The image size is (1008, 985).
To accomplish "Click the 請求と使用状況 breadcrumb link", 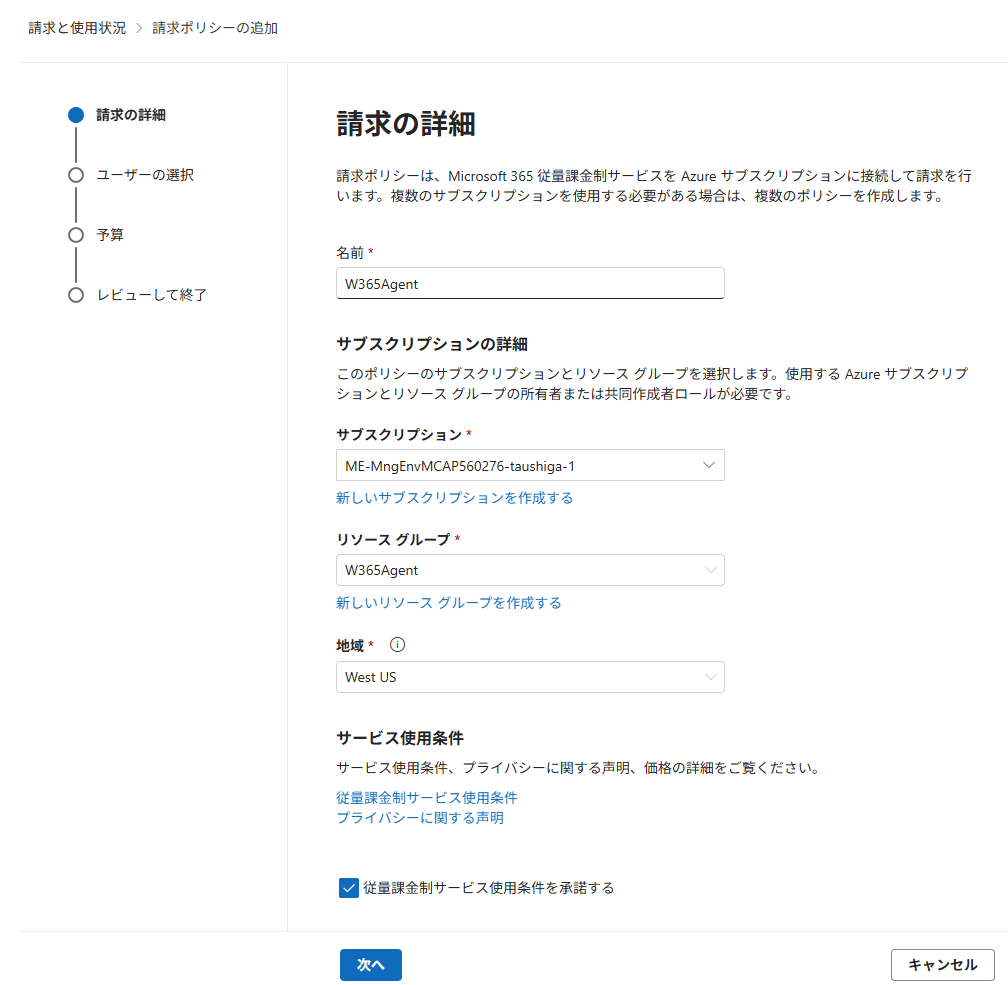I will point(77,28).
